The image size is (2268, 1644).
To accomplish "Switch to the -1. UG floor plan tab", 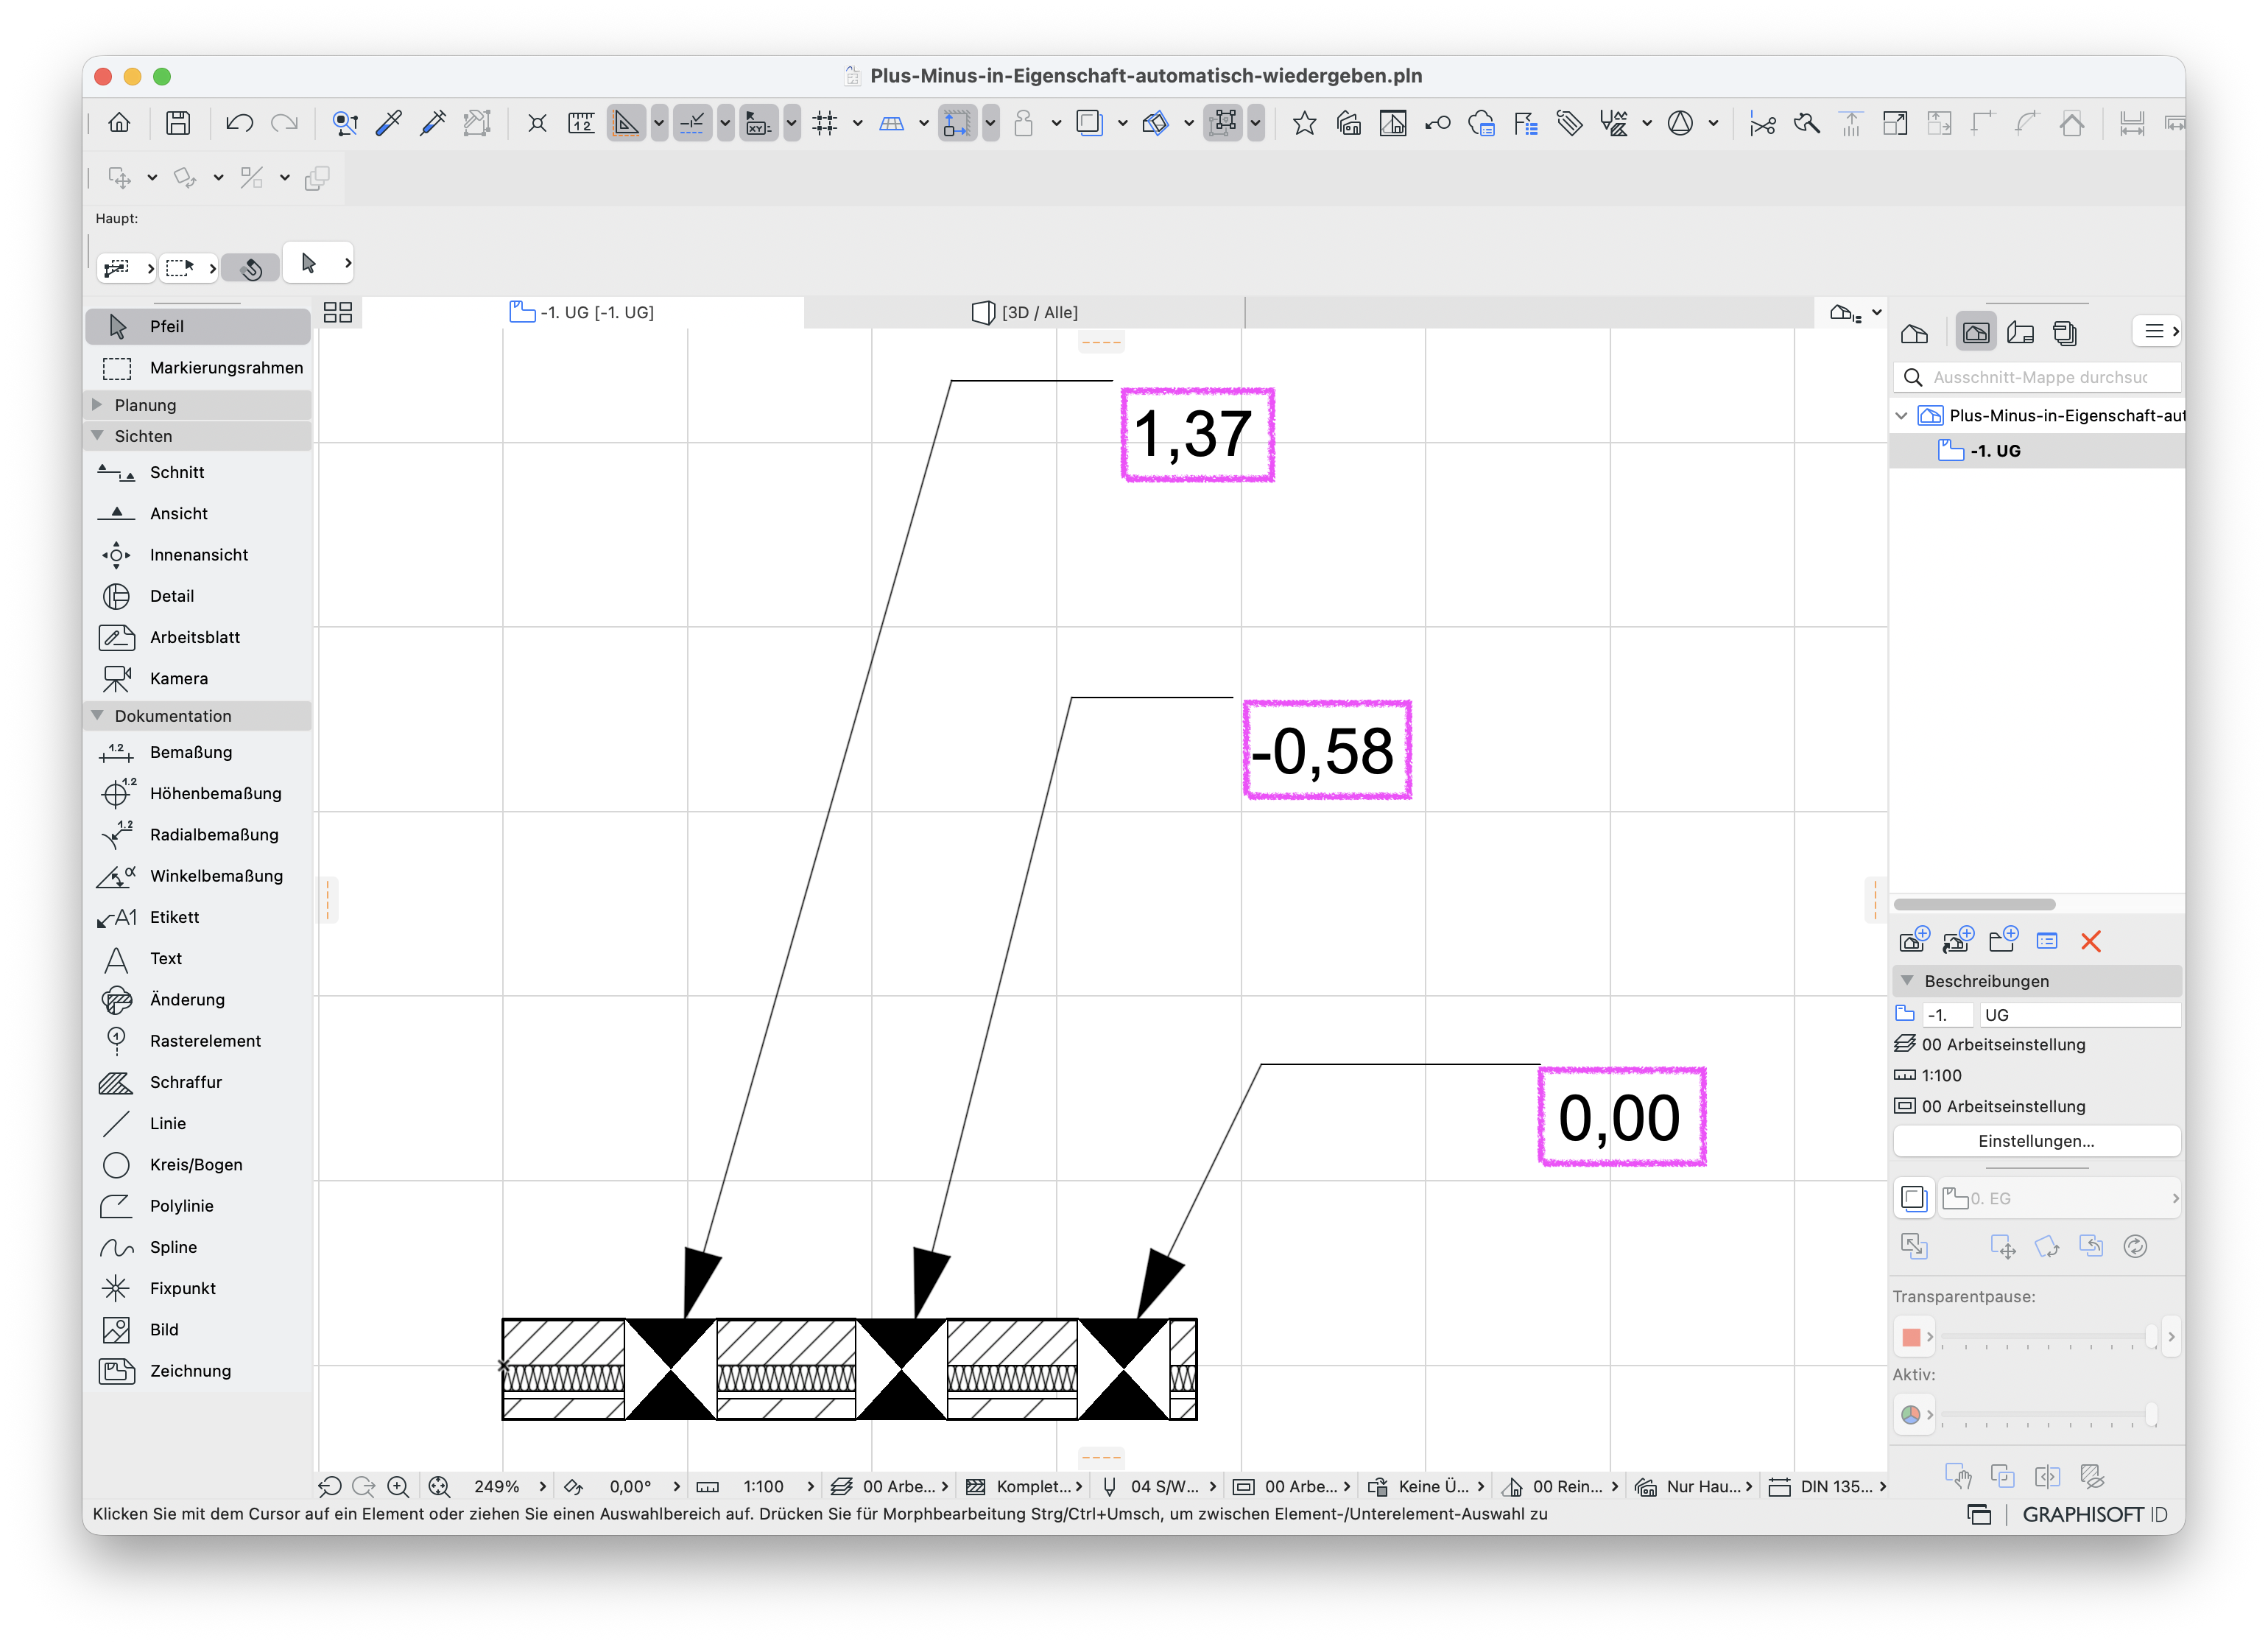I will click(583, 312).
